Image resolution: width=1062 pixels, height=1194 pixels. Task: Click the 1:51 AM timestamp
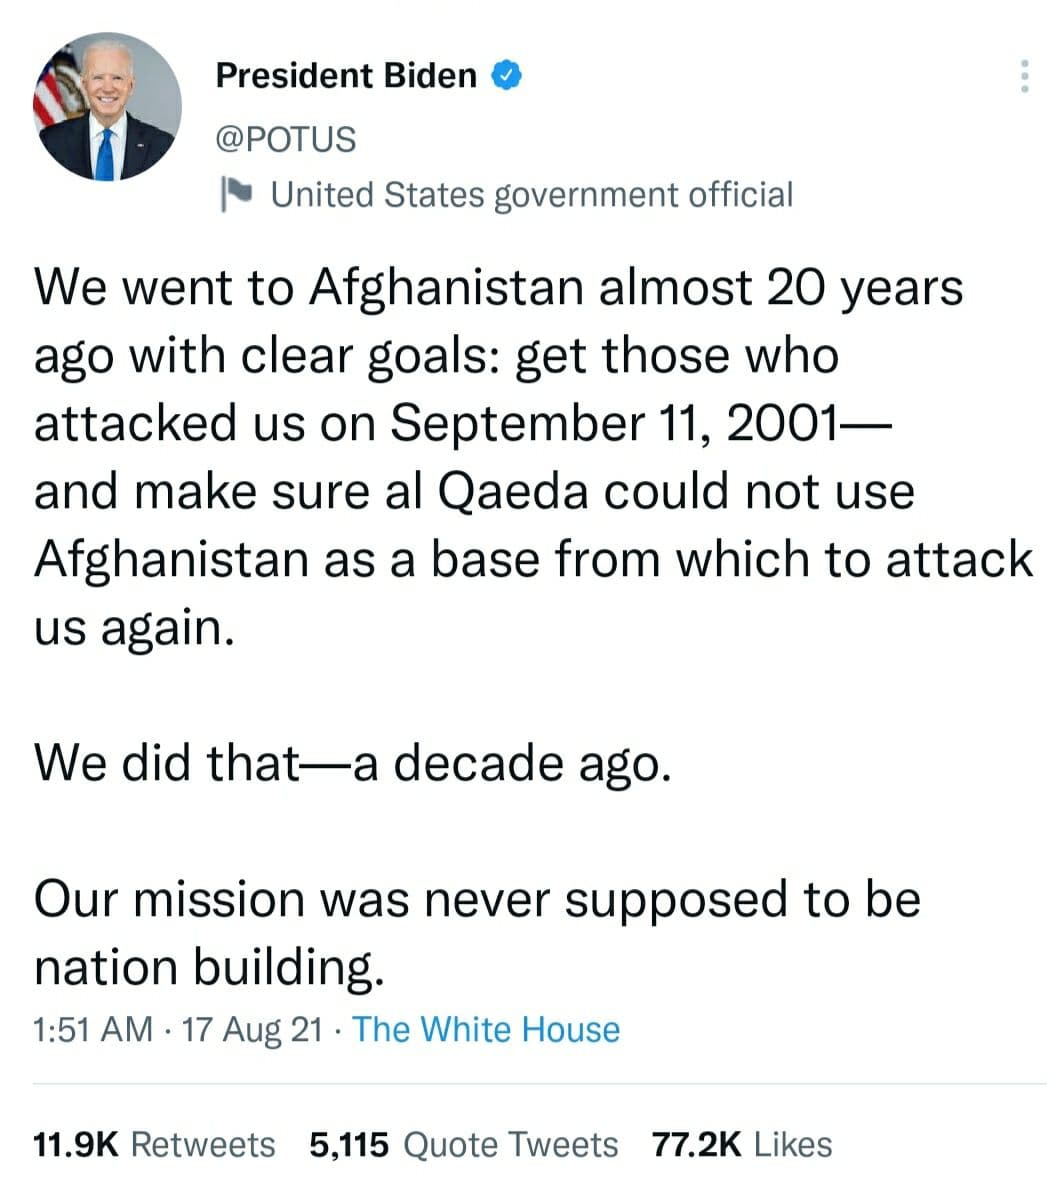click(93, 1029)
